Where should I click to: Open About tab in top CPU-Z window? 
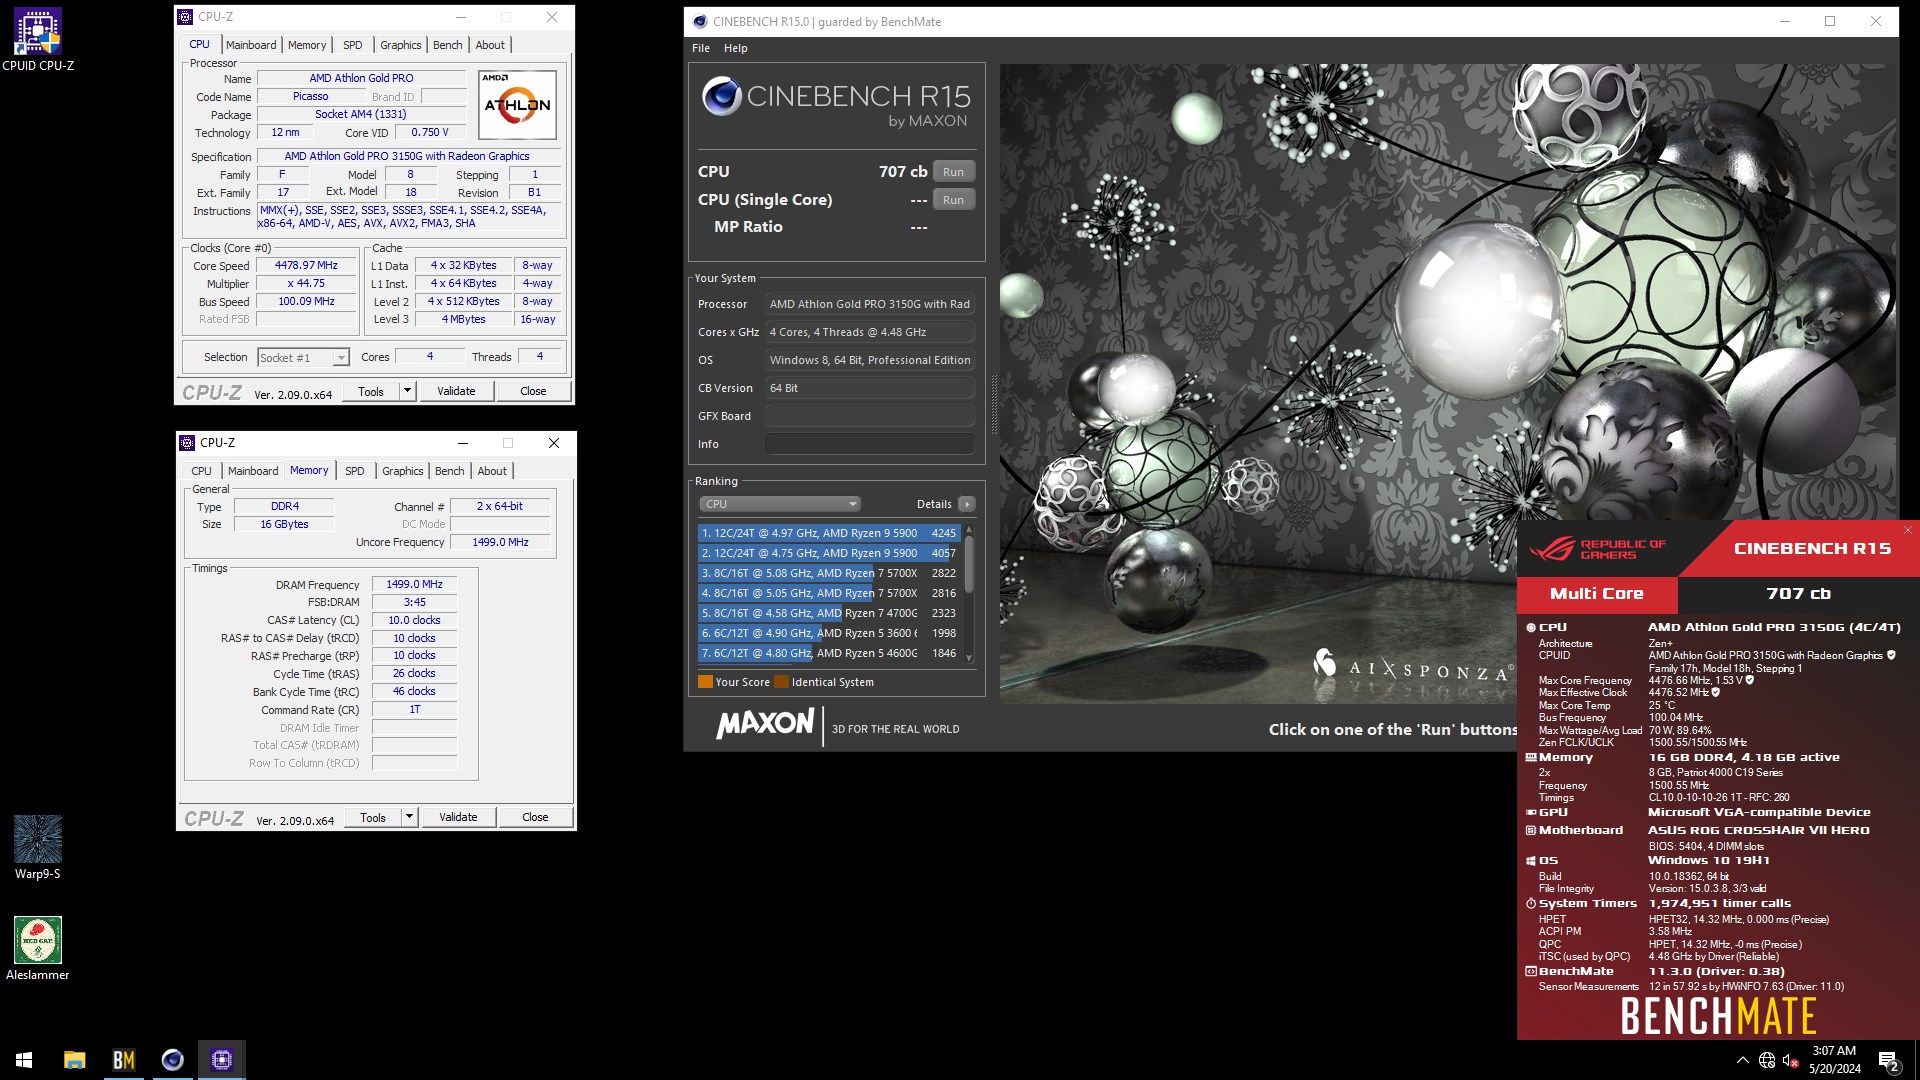[490, 45]
